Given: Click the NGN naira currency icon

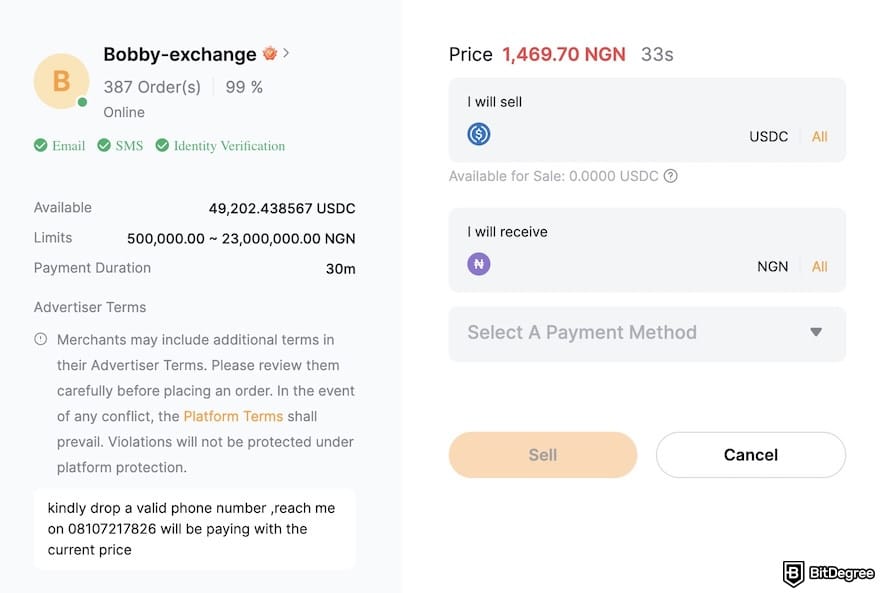Looking at the screenshot, I should pos(478,263).
